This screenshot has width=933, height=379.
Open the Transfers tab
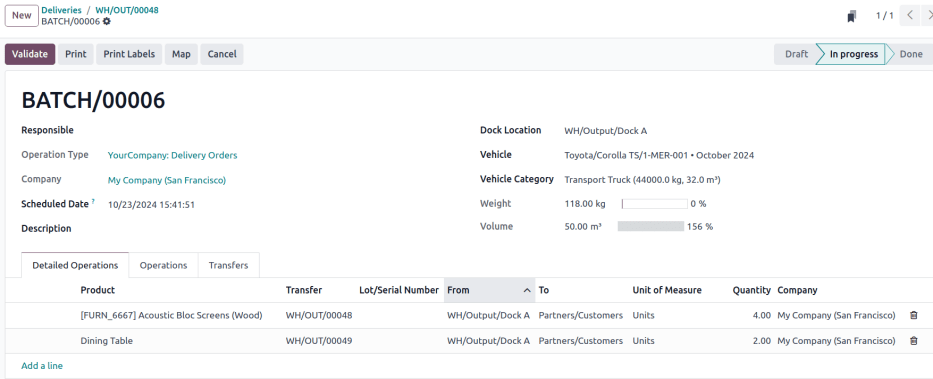228,265
